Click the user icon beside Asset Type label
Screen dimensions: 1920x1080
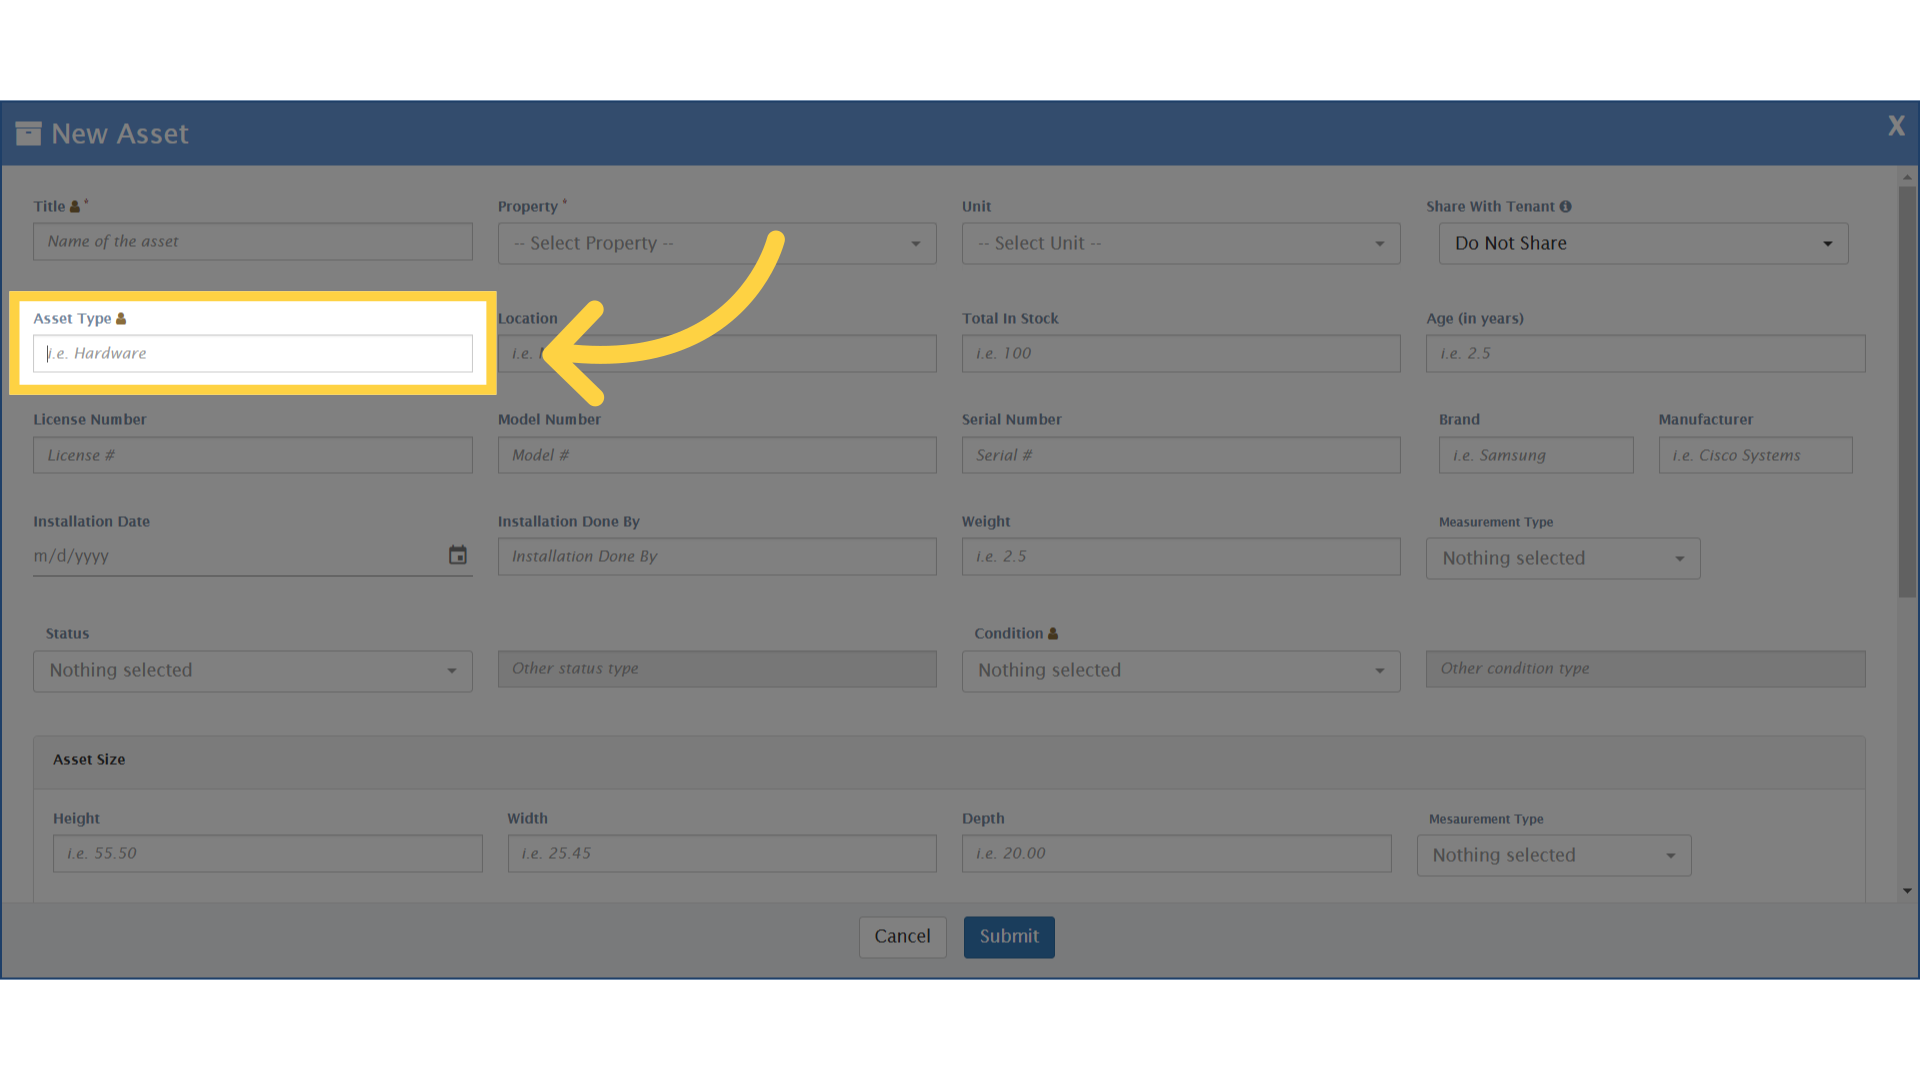click(x=121, y=319)
